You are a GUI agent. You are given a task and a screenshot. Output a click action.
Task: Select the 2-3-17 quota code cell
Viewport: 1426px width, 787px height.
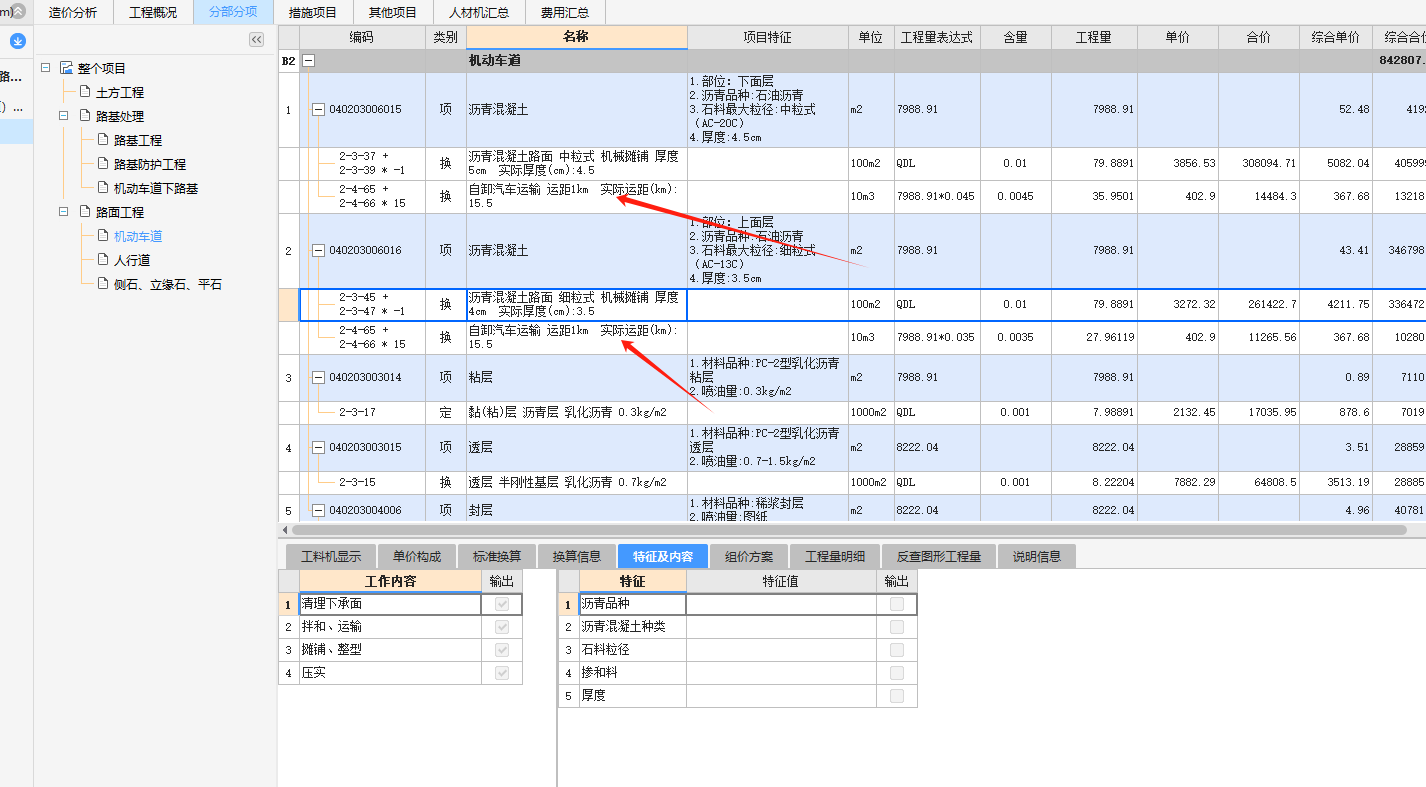(362, 412)
